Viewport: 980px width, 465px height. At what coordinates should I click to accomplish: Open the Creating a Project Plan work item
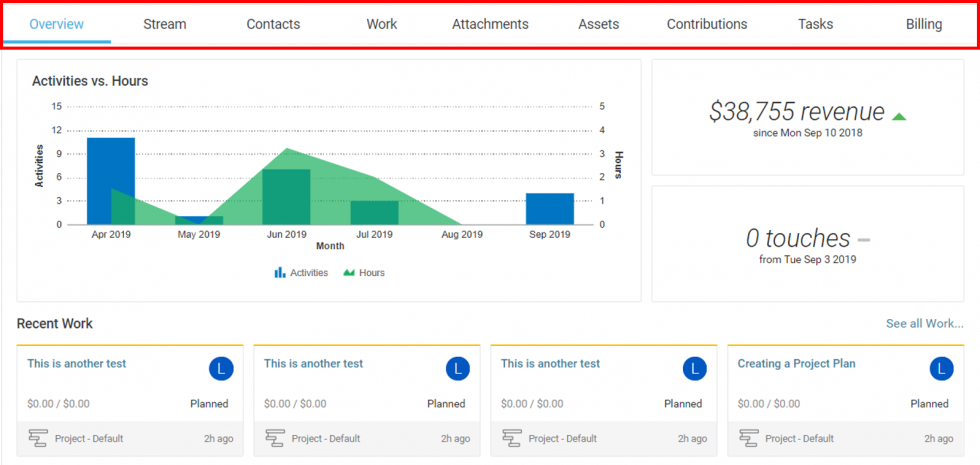pos(796,364)
